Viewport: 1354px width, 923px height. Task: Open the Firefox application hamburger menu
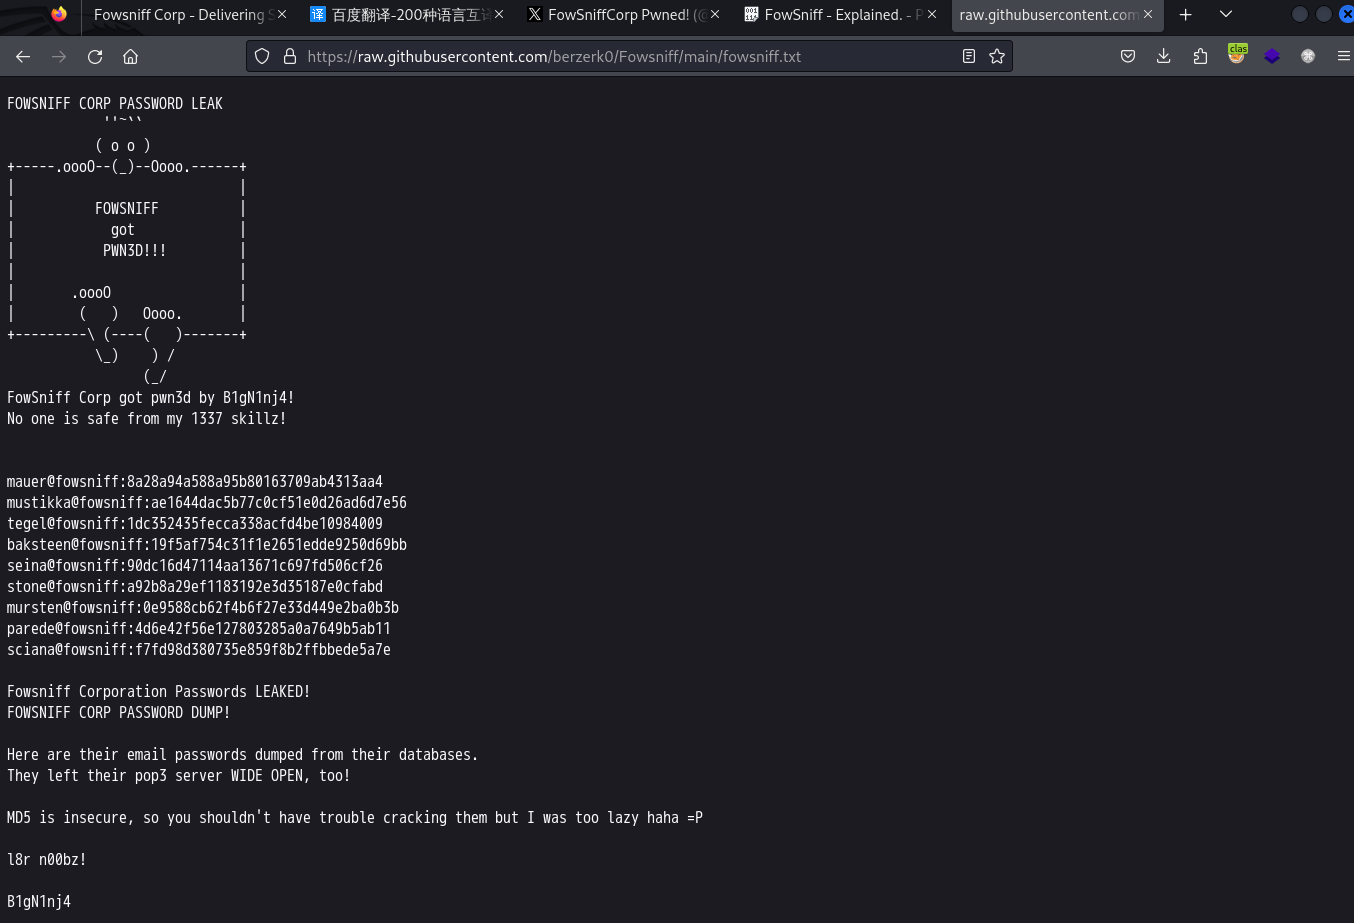pos(1343,57)
